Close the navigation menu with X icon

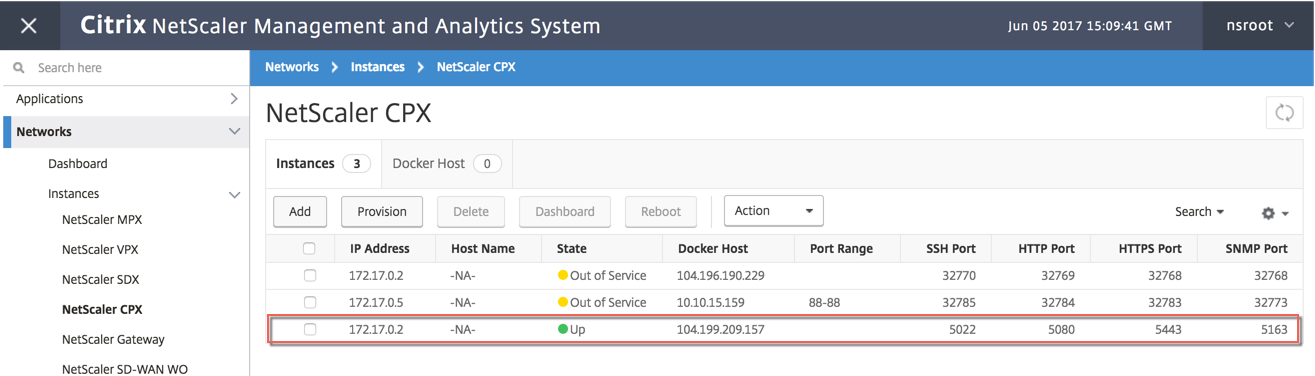[29, 26]
